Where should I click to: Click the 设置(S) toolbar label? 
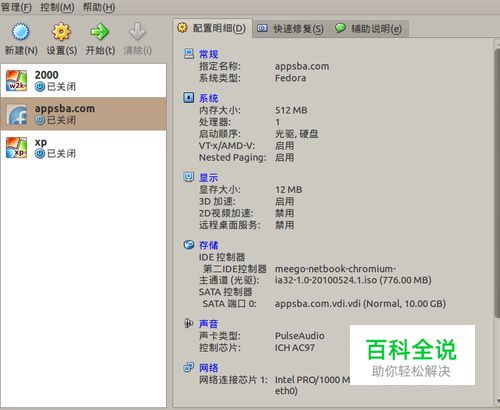(62, 51)
